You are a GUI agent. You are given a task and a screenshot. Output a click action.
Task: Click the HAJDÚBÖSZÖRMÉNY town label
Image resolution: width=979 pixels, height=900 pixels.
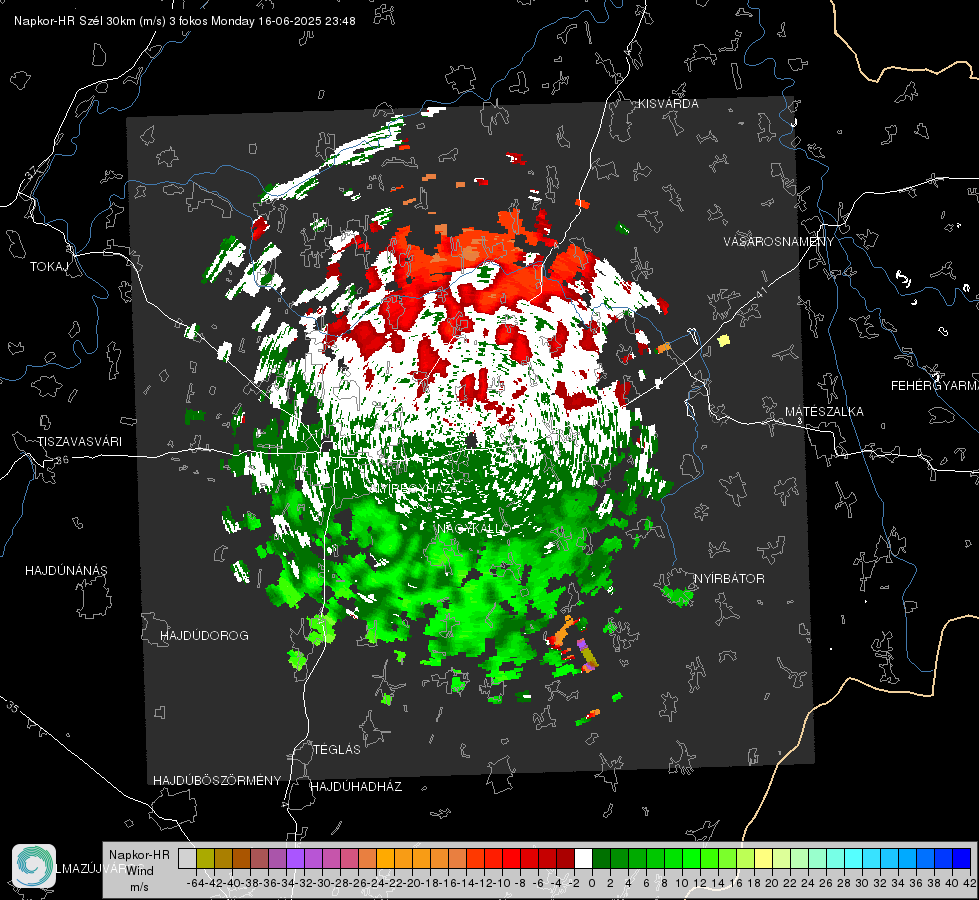coord(217,780)
